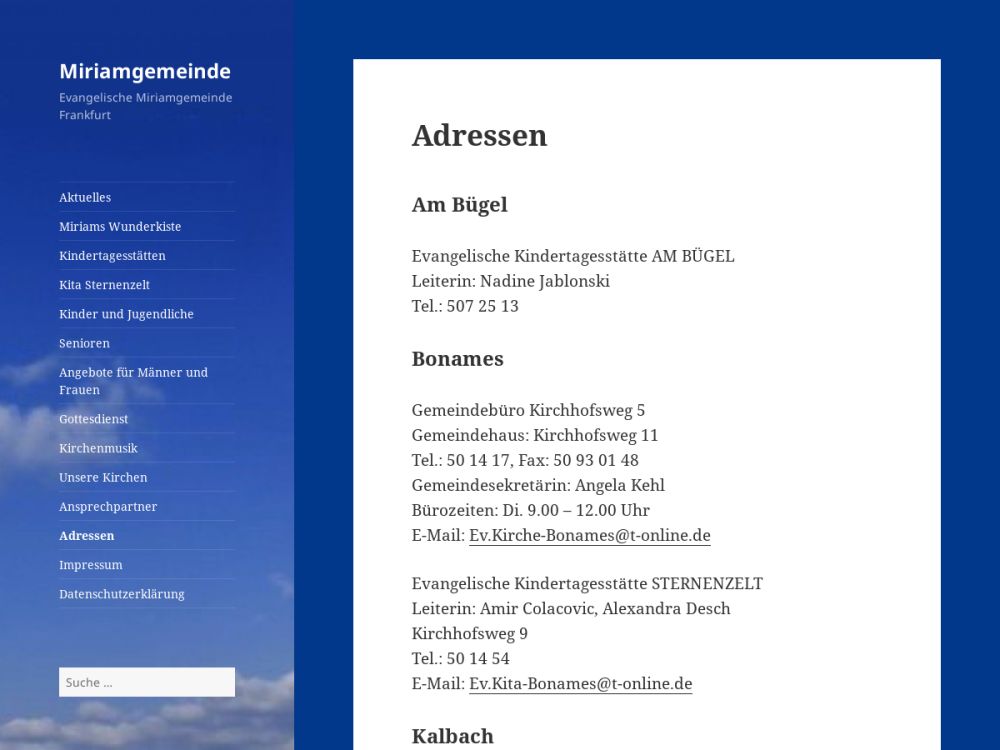Open the Miriamgemeinde site title link

tap(144, 71)
